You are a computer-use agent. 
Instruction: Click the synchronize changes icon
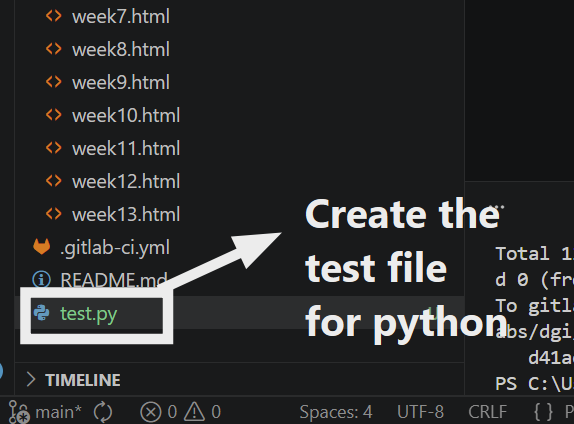point(103,412)
